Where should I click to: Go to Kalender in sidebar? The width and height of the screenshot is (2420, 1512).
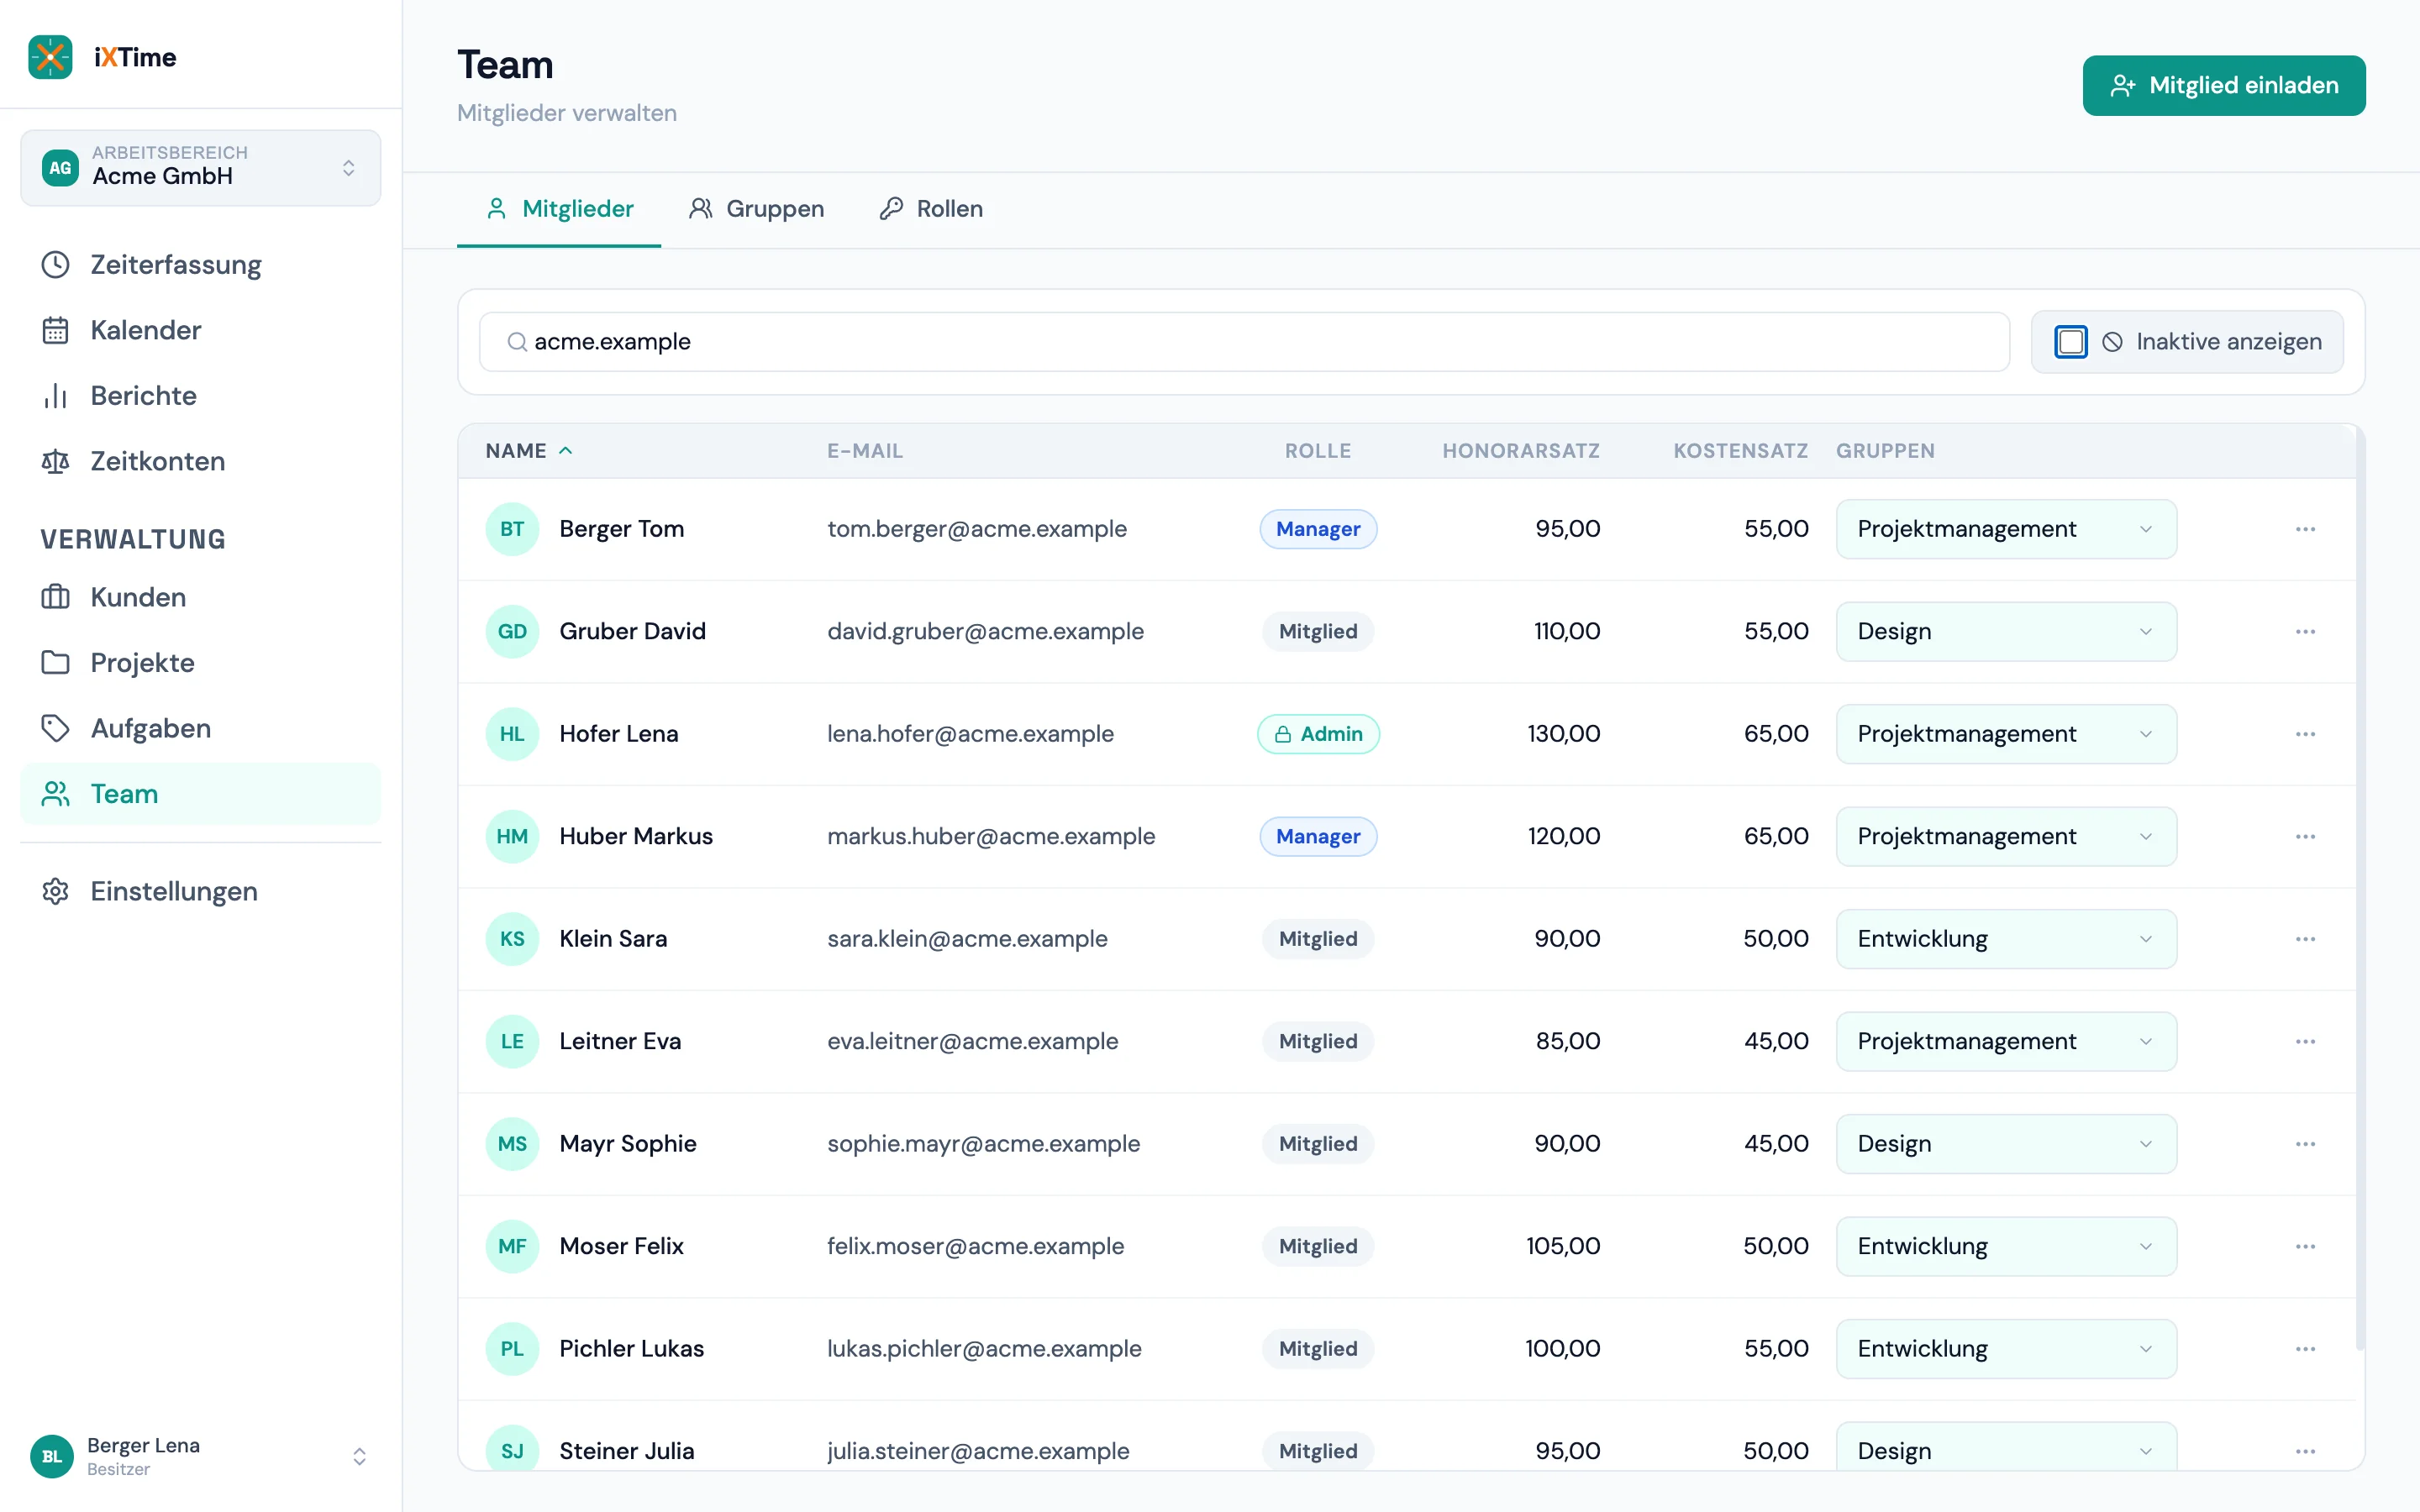(200, 330)
